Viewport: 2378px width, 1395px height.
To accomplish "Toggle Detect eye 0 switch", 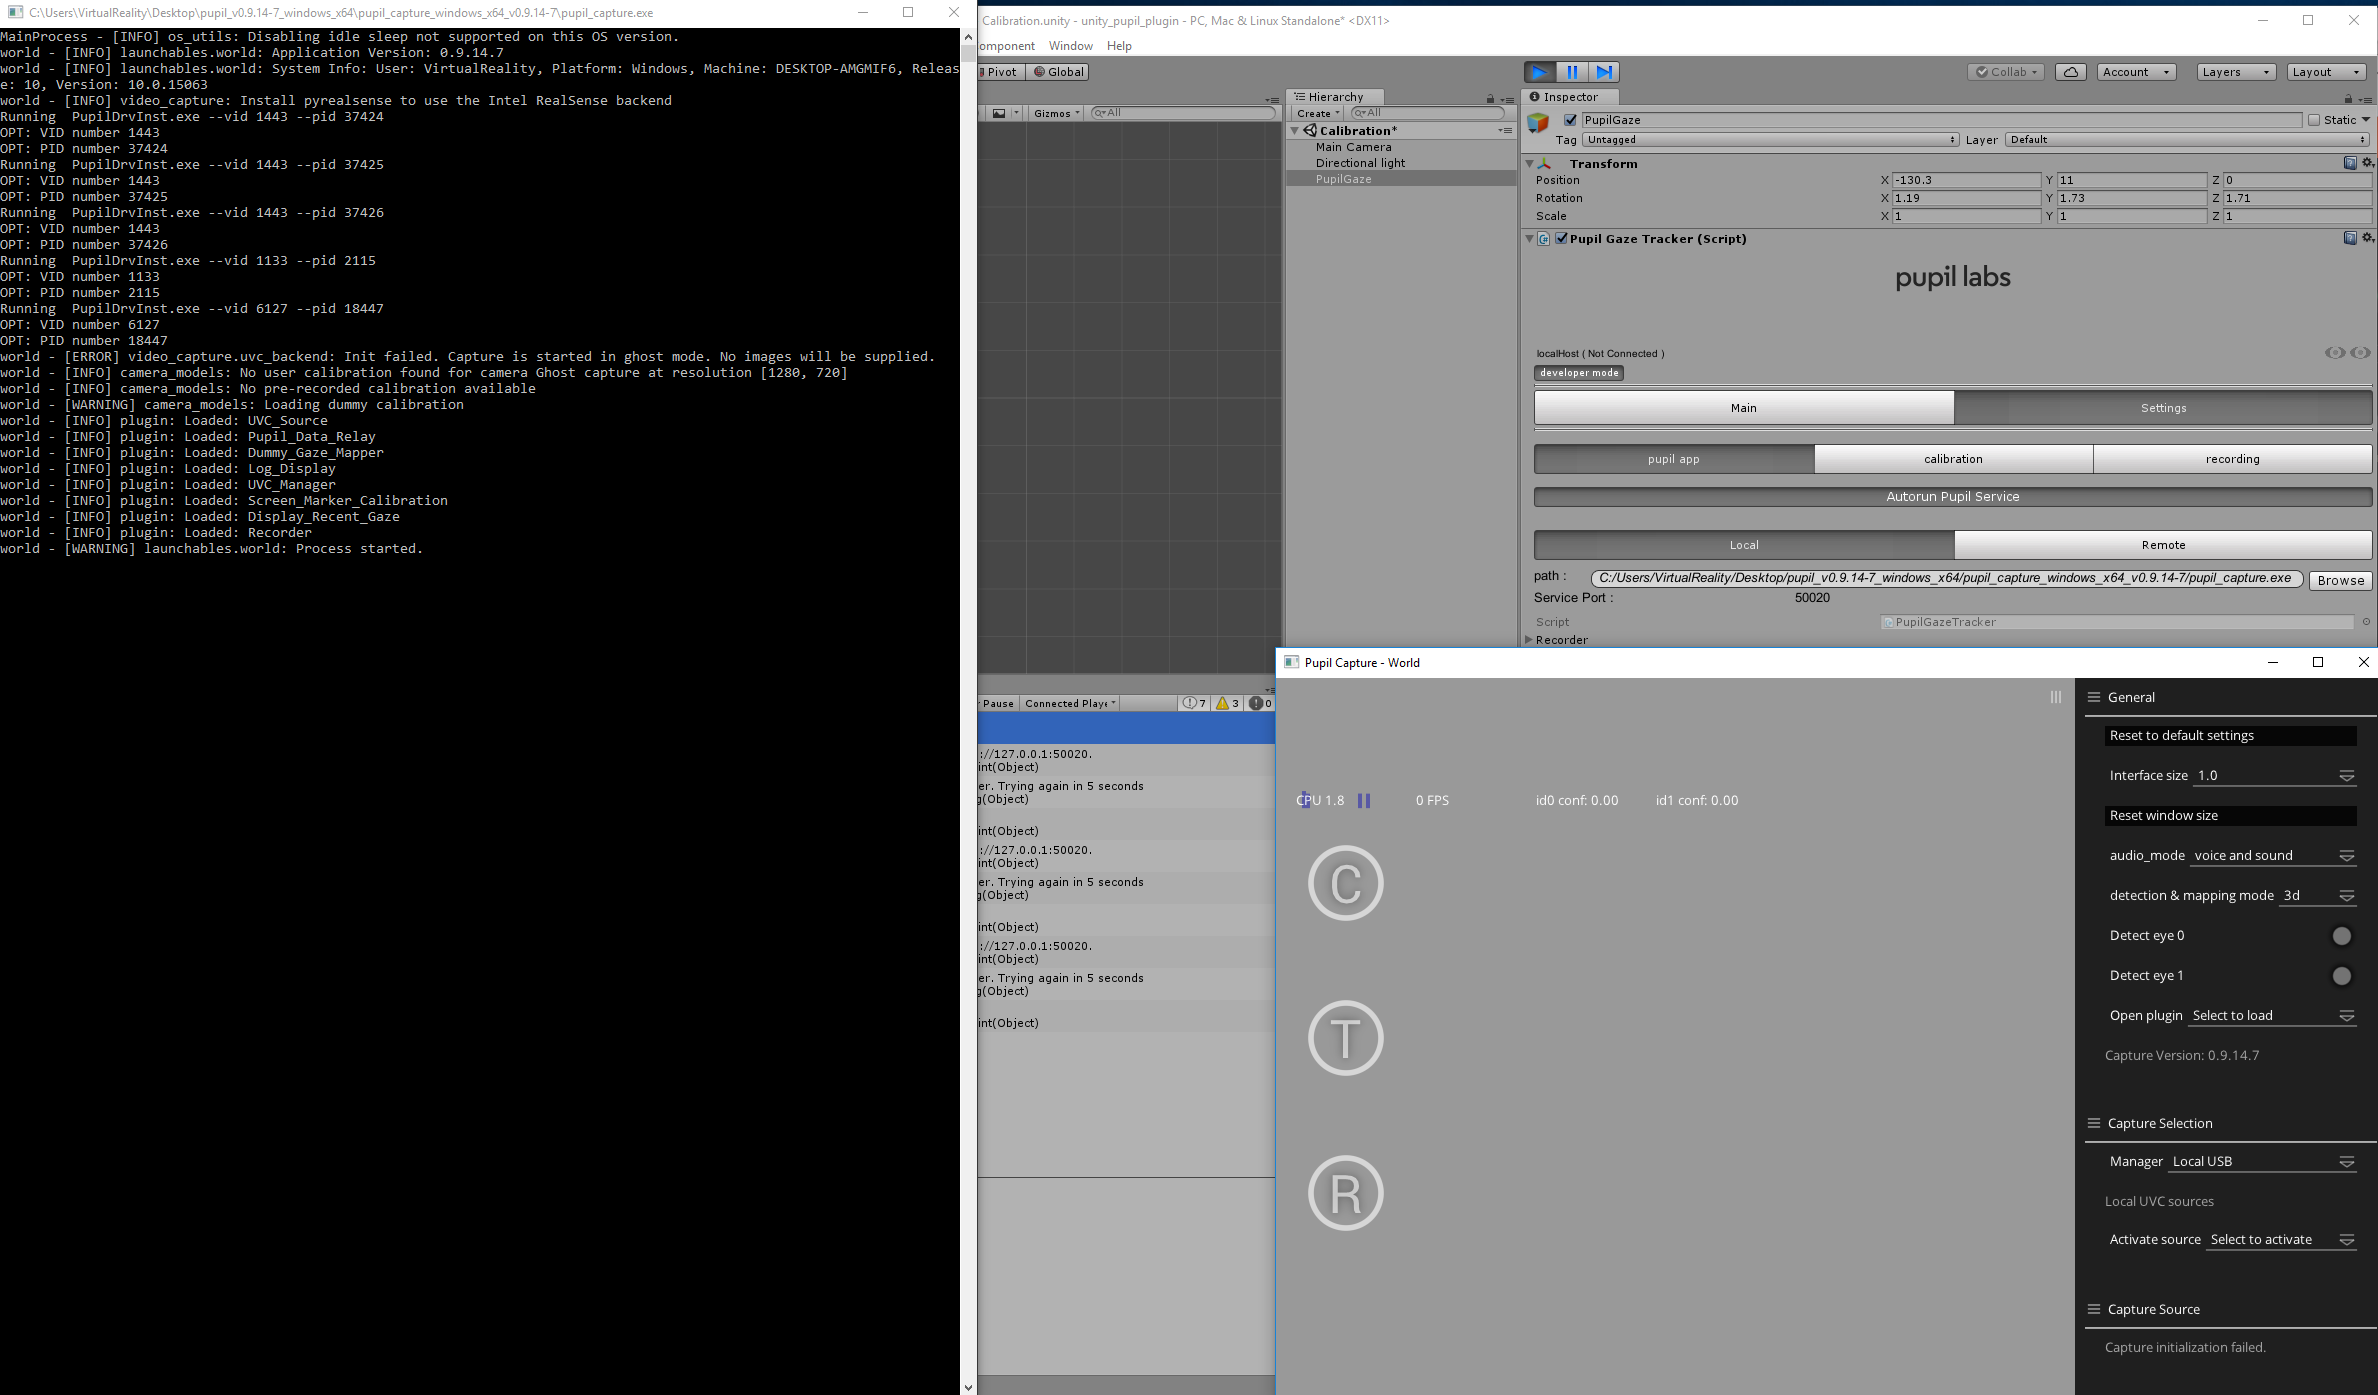I will click(2342, 936).
